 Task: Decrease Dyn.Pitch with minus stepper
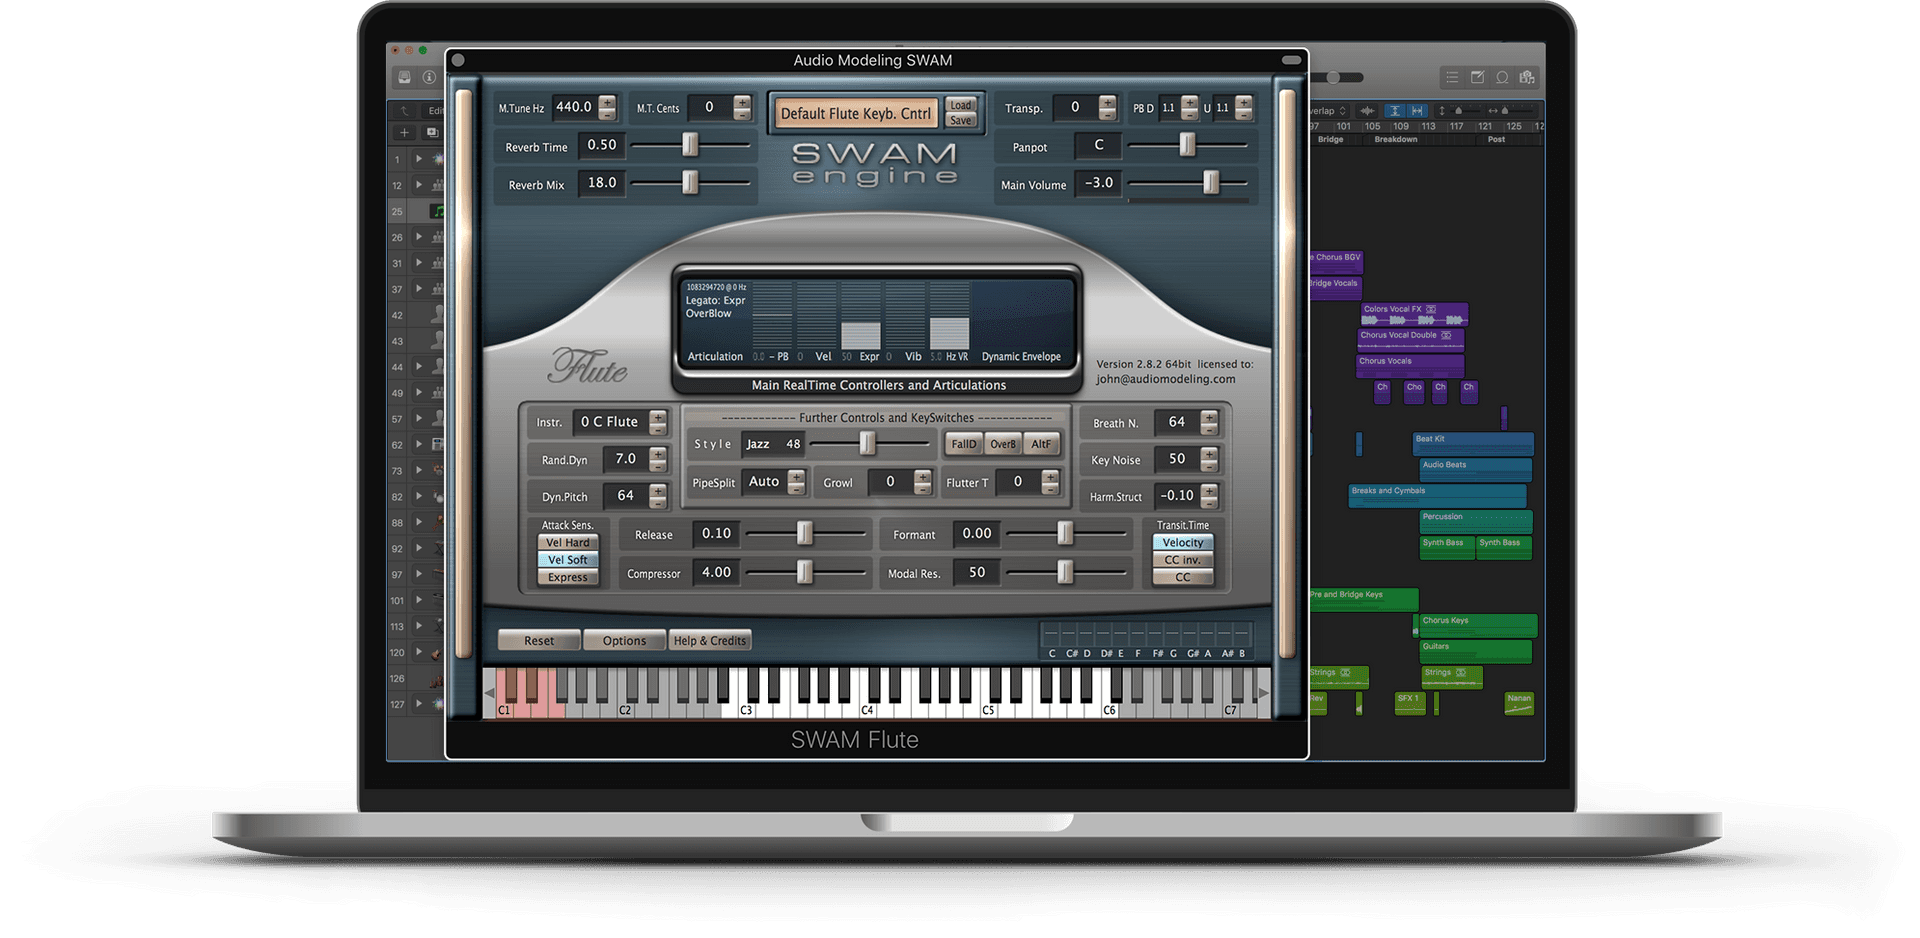click(657, 502)
